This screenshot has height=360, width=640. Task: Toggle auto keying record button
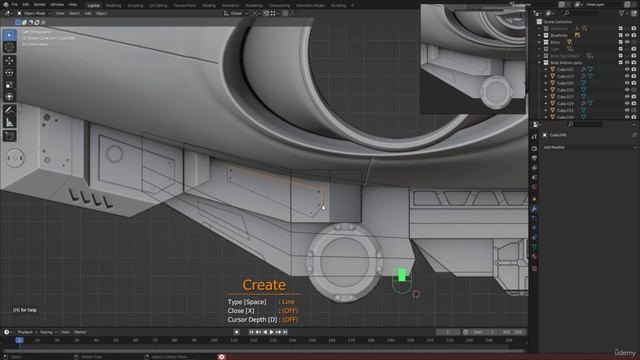236,332
